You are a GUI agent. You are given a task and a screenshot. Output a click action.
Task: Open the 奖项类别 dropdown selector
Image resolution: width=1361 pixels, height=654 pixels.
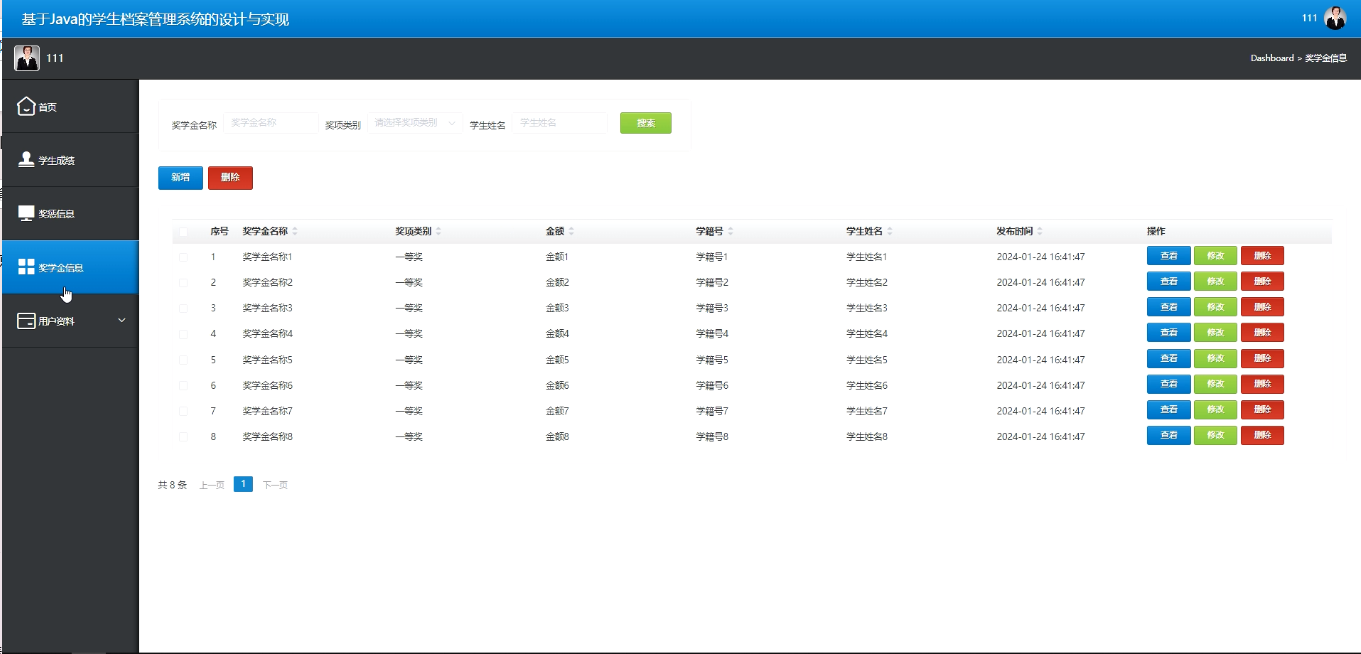coord(414,123)
